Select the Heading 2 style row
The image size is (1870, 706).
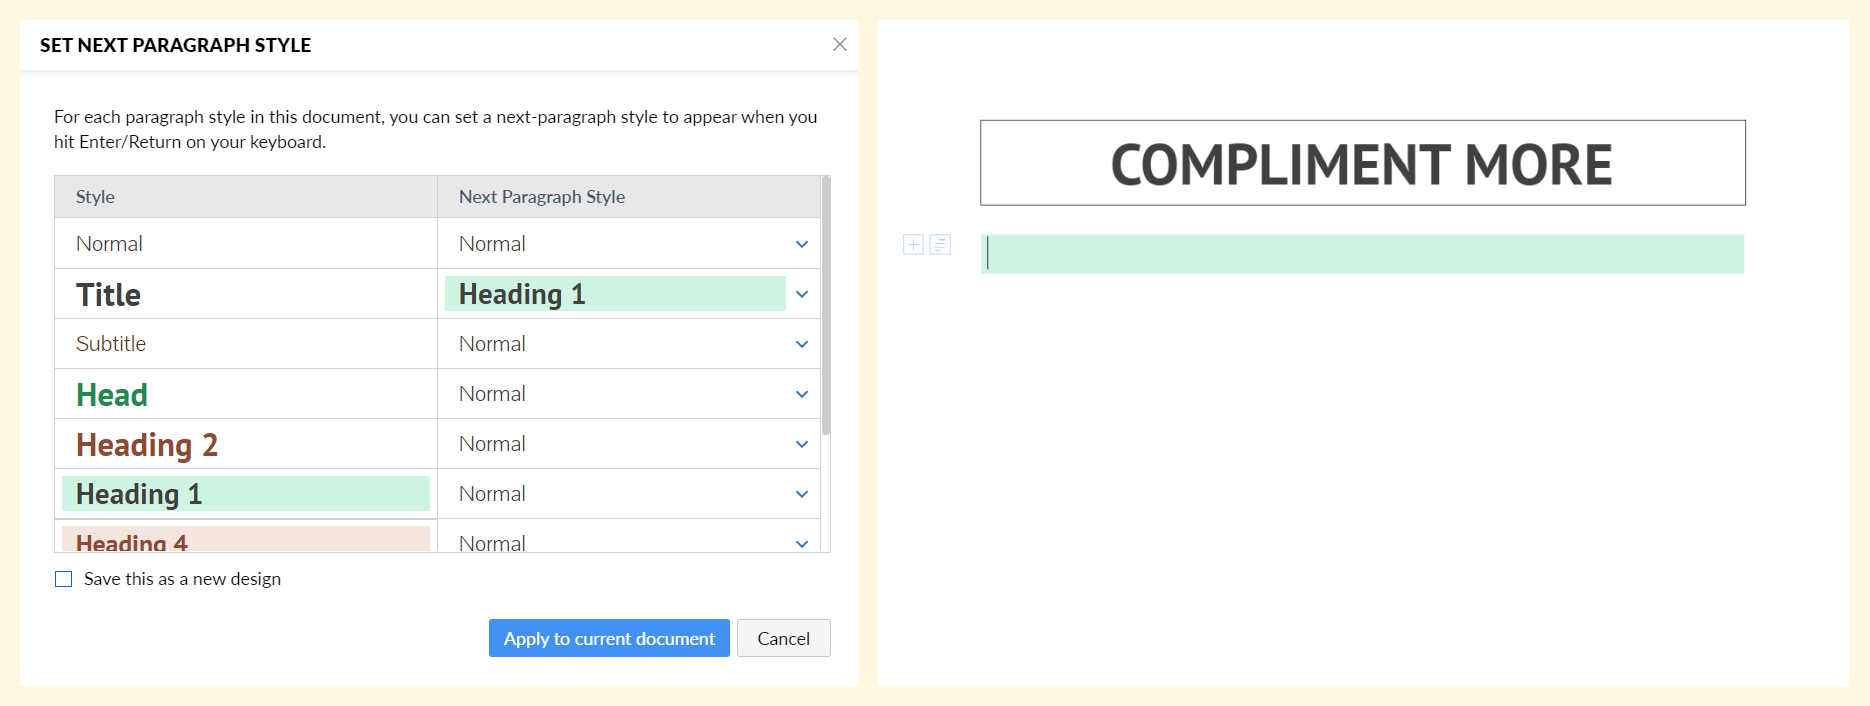pos(246,444)
